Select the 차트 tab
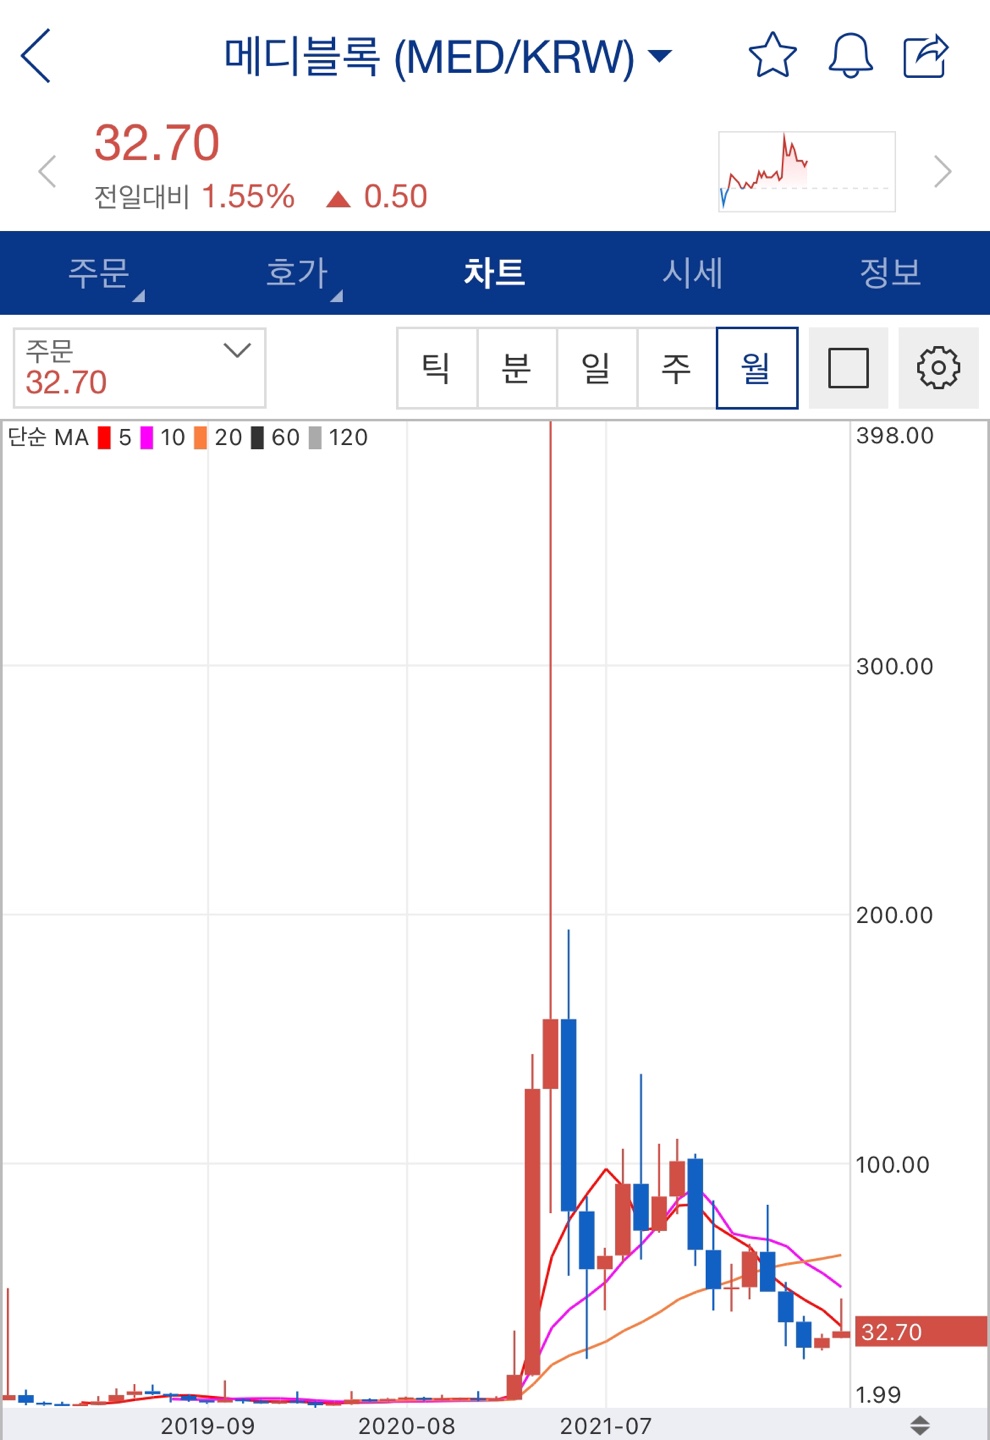The width and height of the screenshot is (990, 1440). (x=494, y=273)
